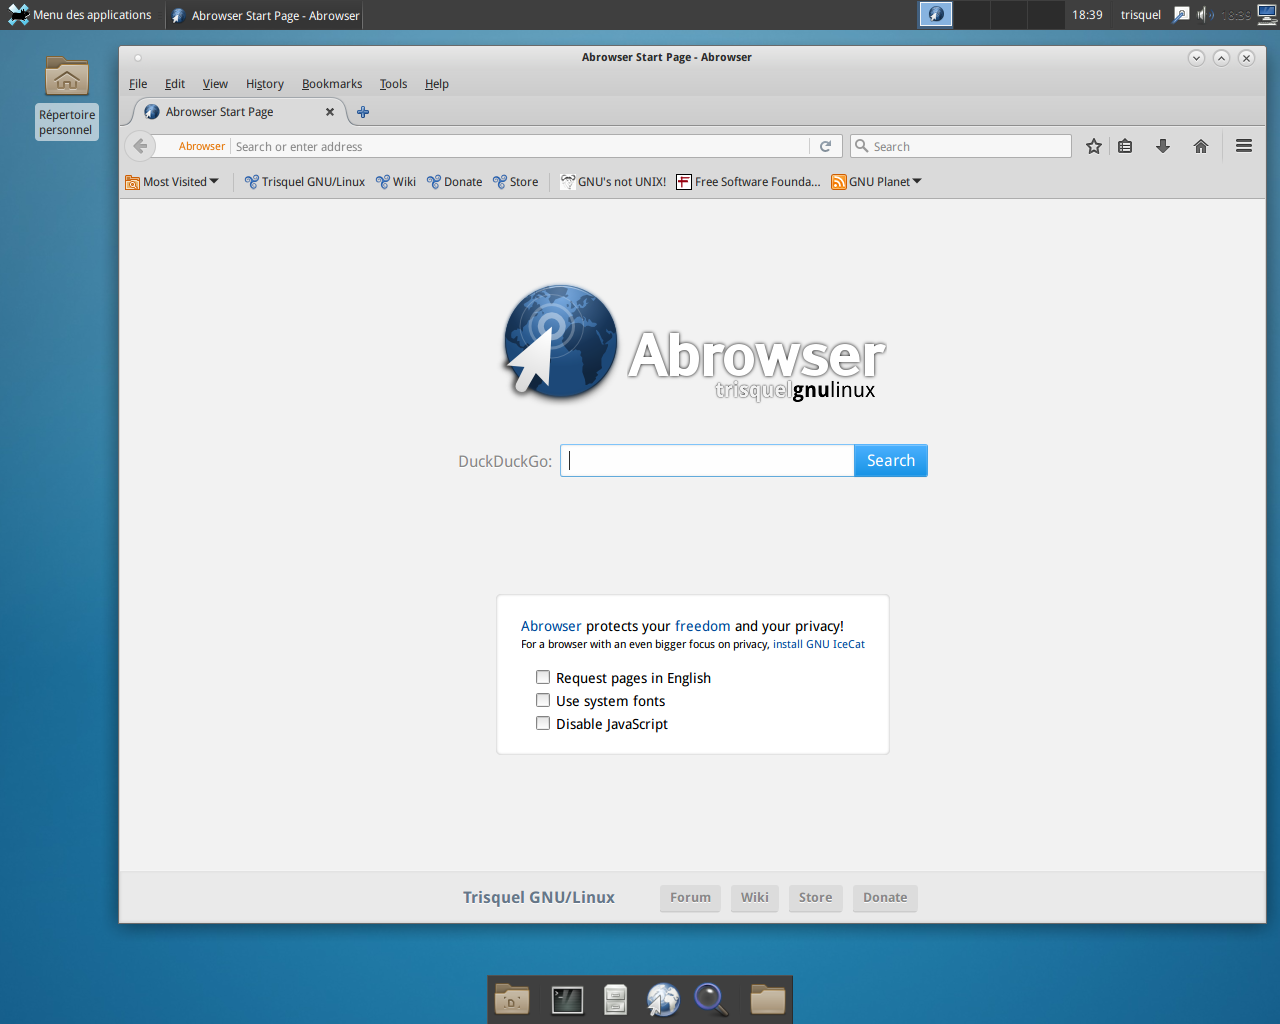Follow the freedom link
Screen dimensions: 1280x1024
click(x=703, y=626)
